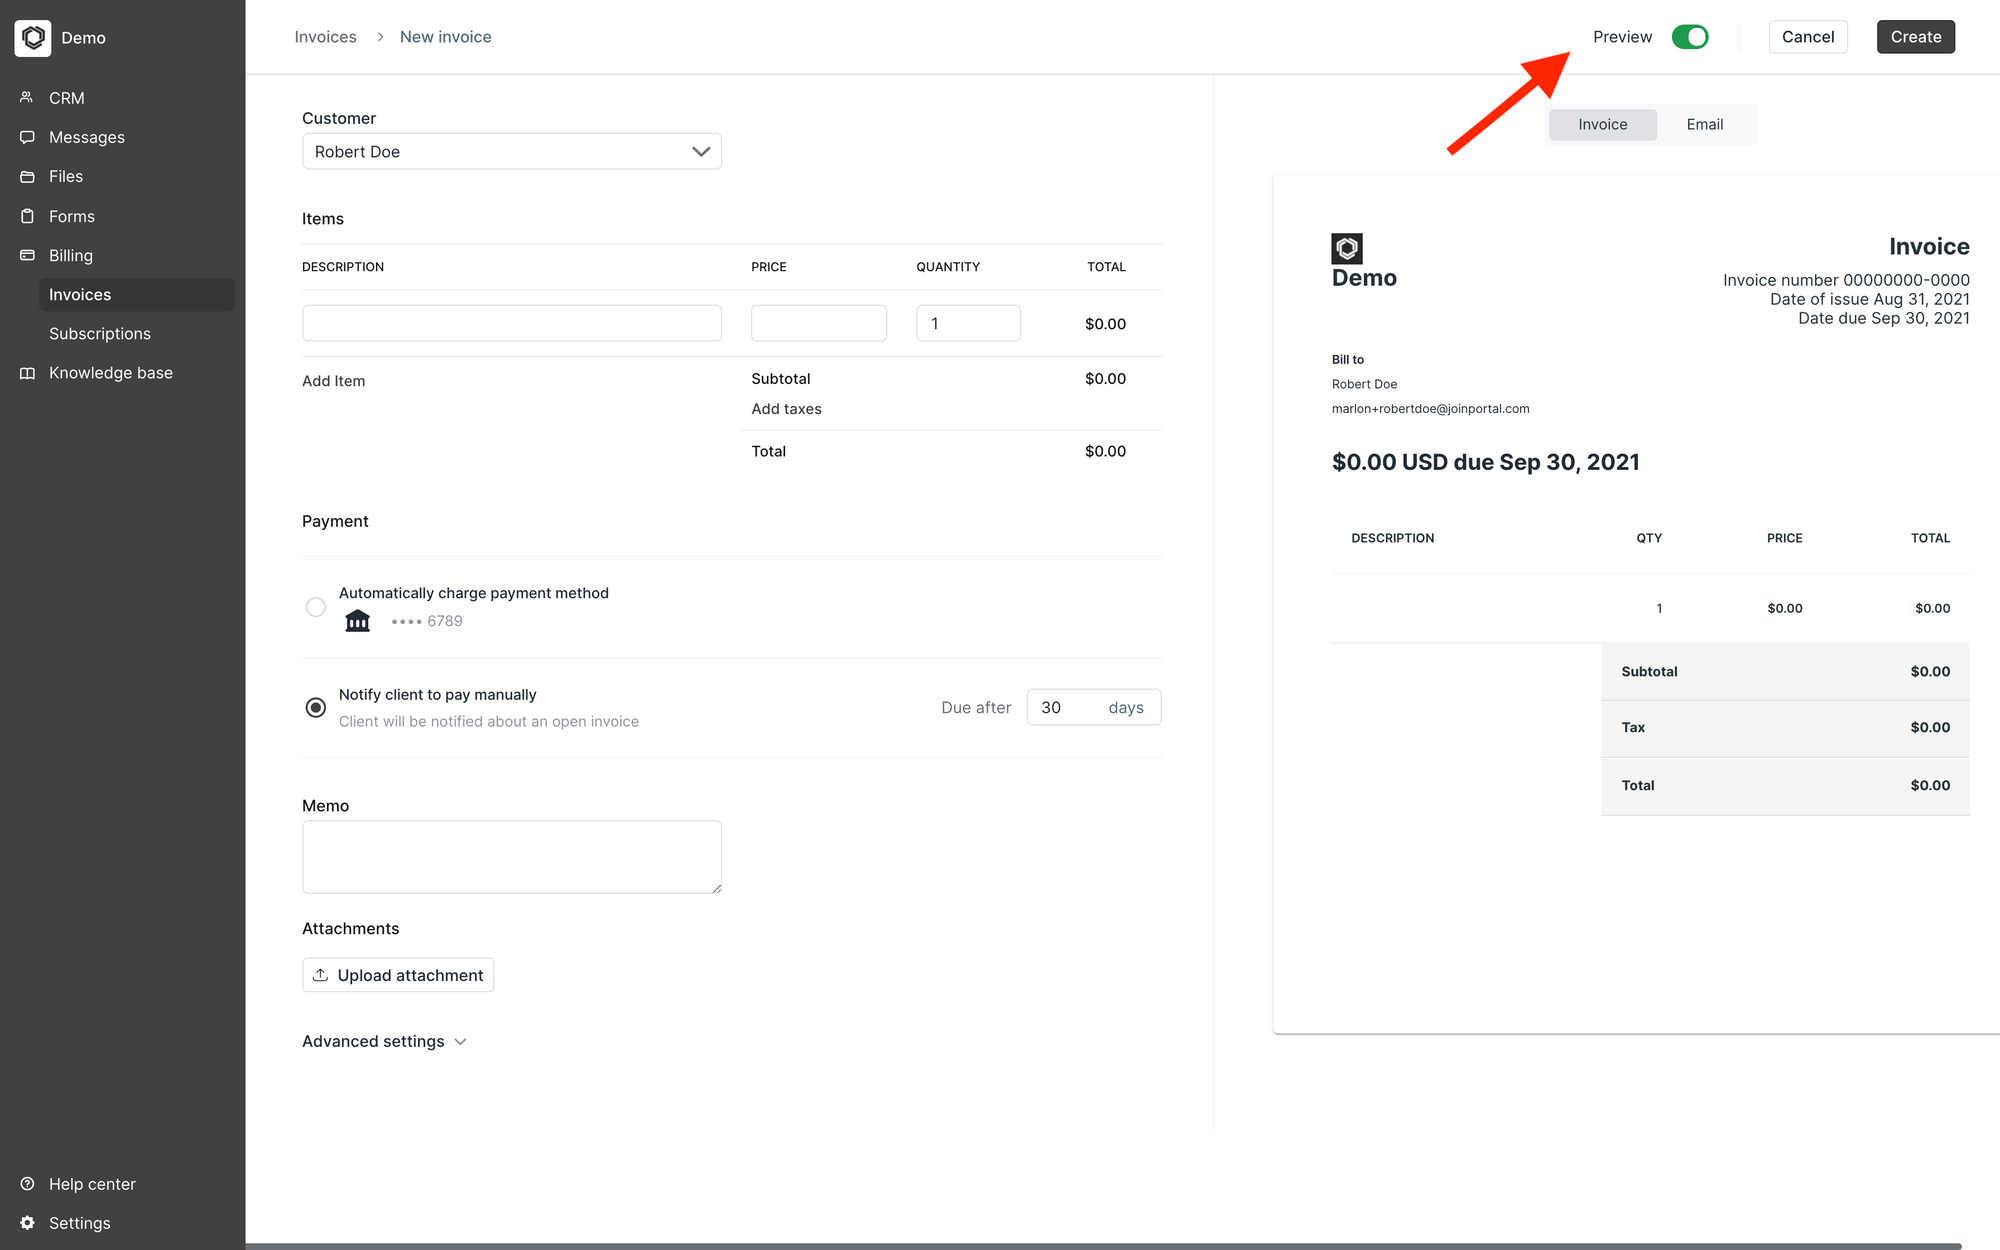The image size is (2000, 1250).
Task: Click the Help center question icon
Action: [27, 1184]
